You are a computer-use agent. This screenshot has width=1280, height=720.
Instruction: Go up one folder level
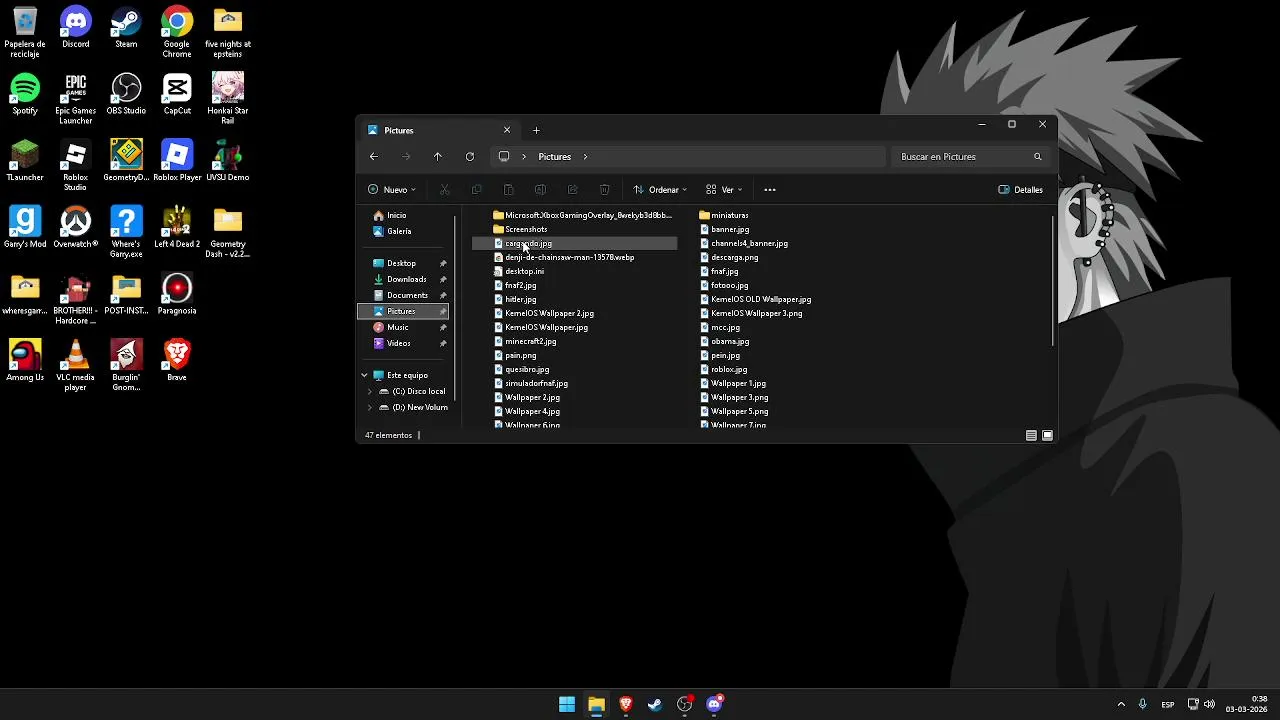click(x=437, y=157)
